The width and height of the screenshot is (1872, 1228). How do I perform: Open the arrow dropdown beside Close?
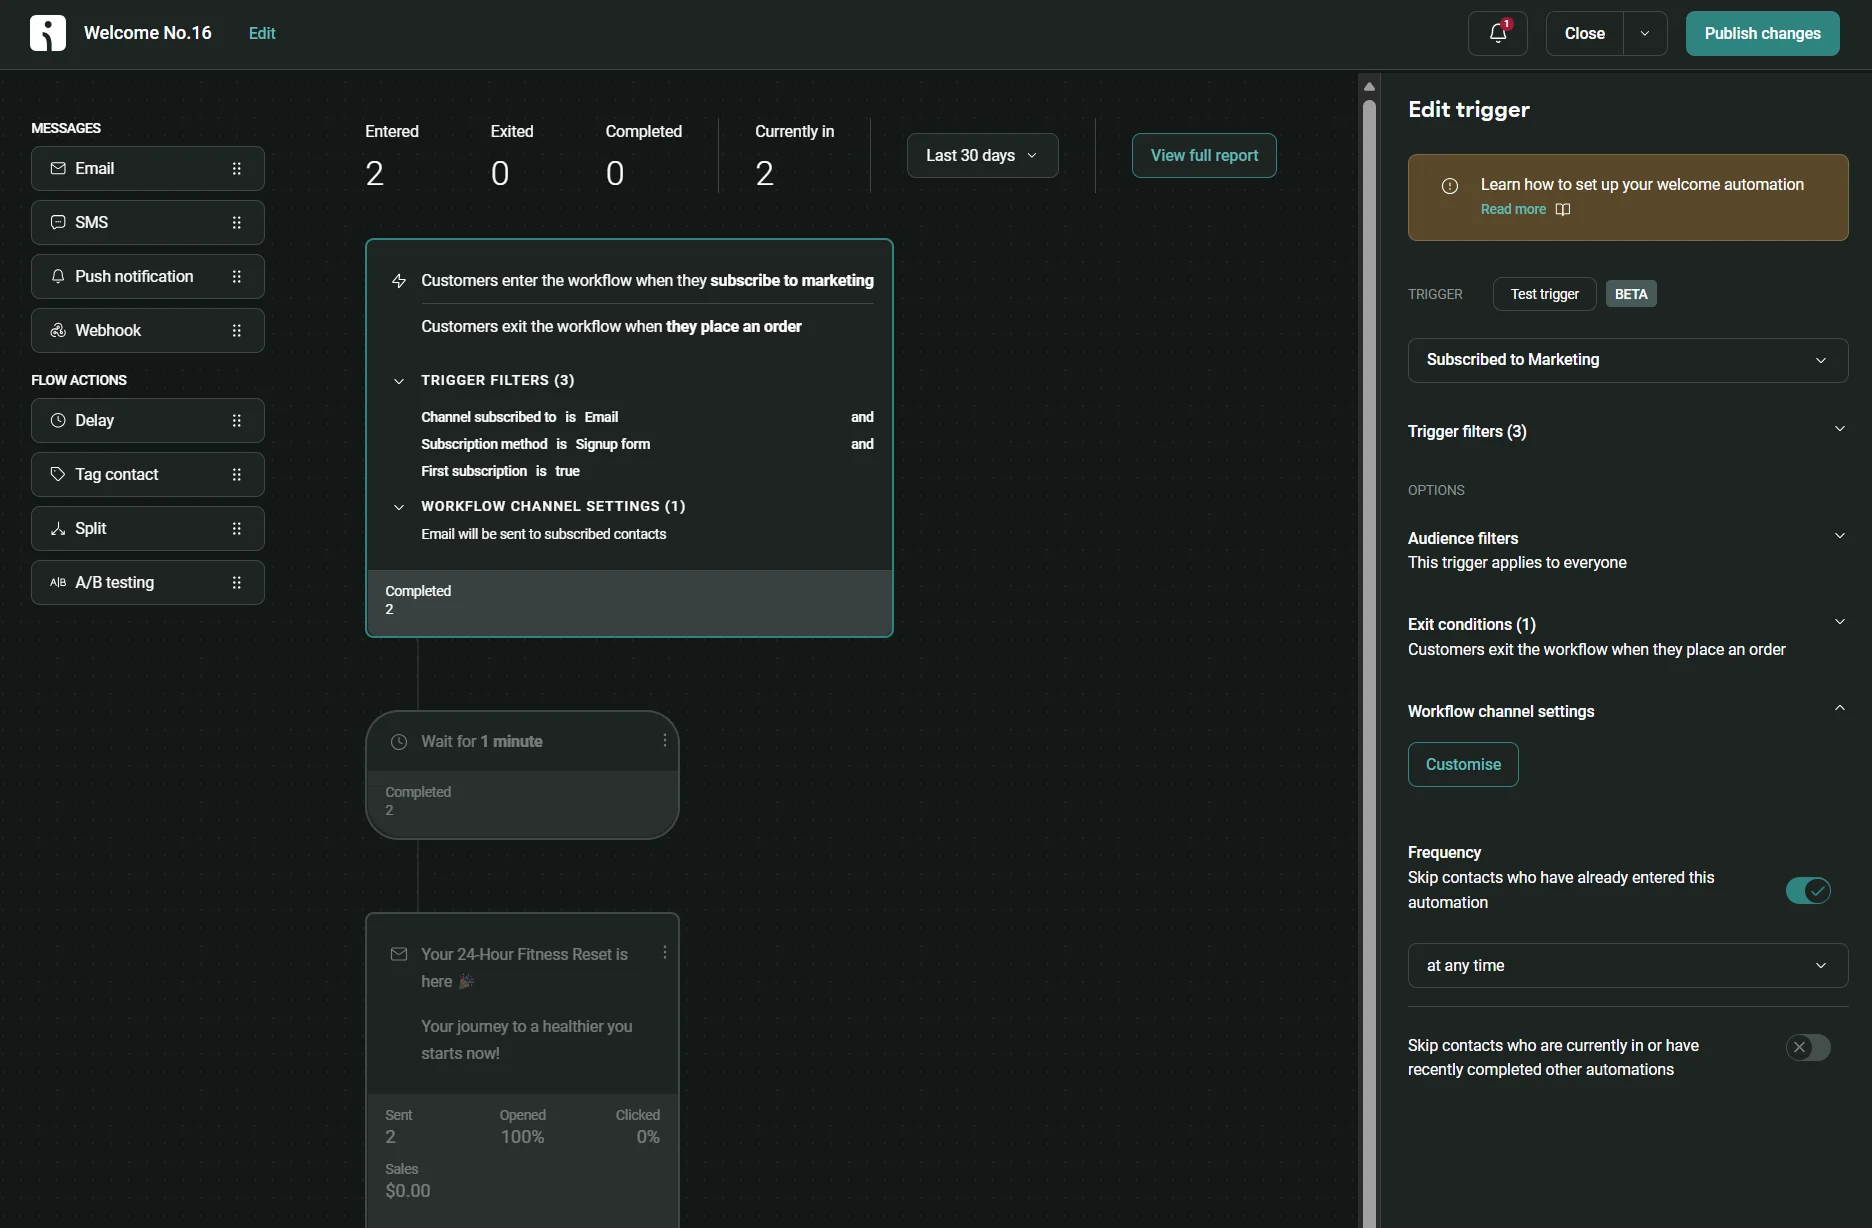click(x=1645, y=34)
